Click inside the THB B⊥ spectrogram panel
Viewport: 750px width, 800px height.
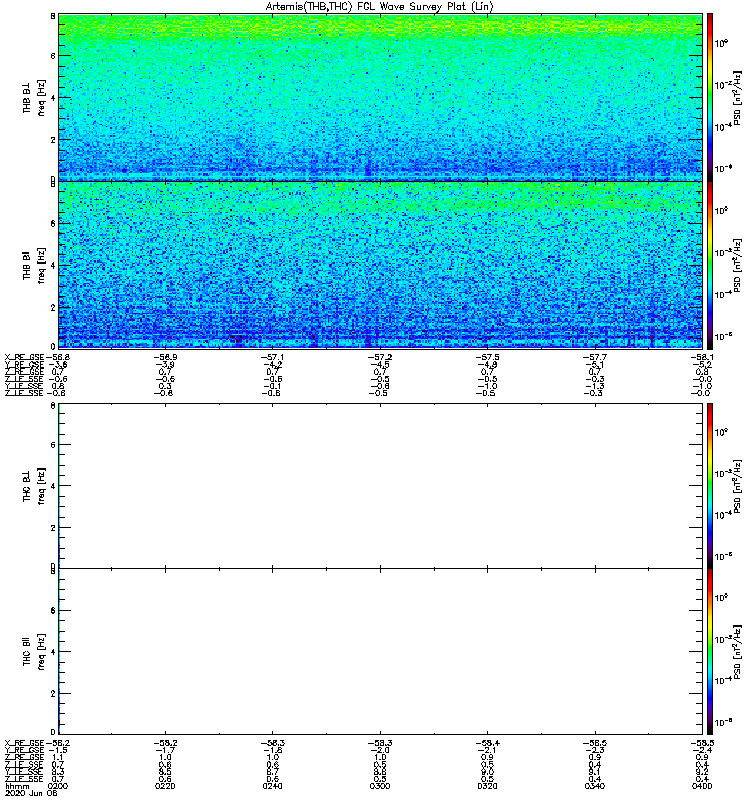pyautogui.click(x=380, y=97)
